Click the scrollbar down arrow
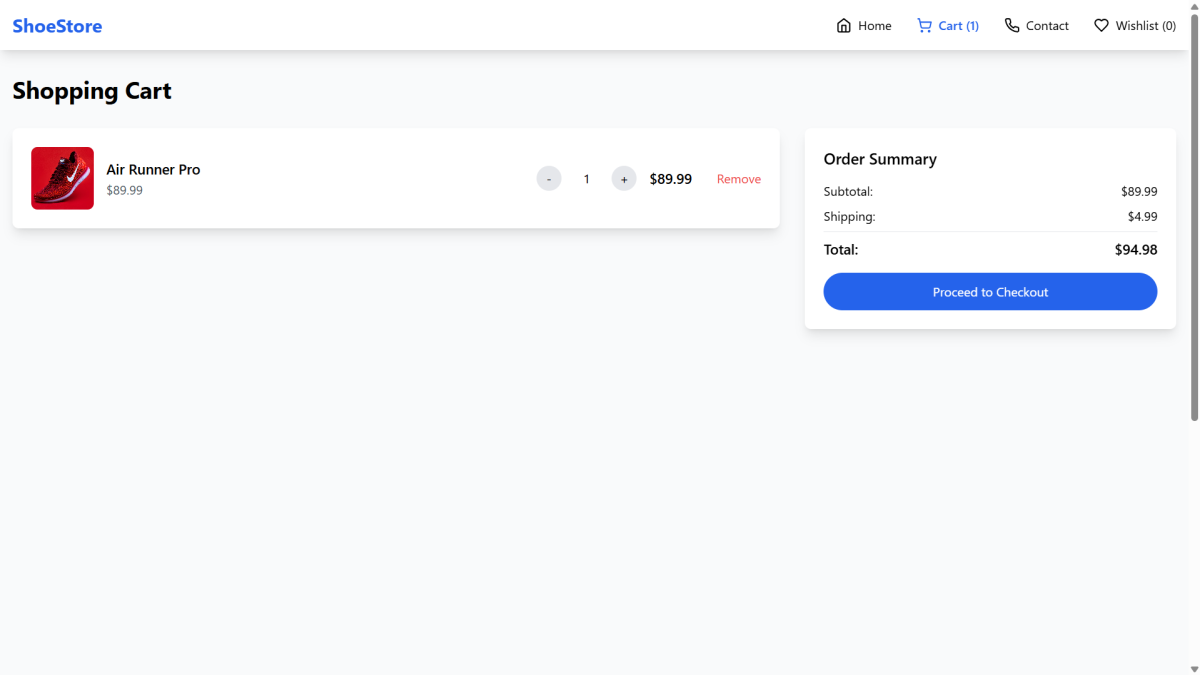 click(1194, 668)
